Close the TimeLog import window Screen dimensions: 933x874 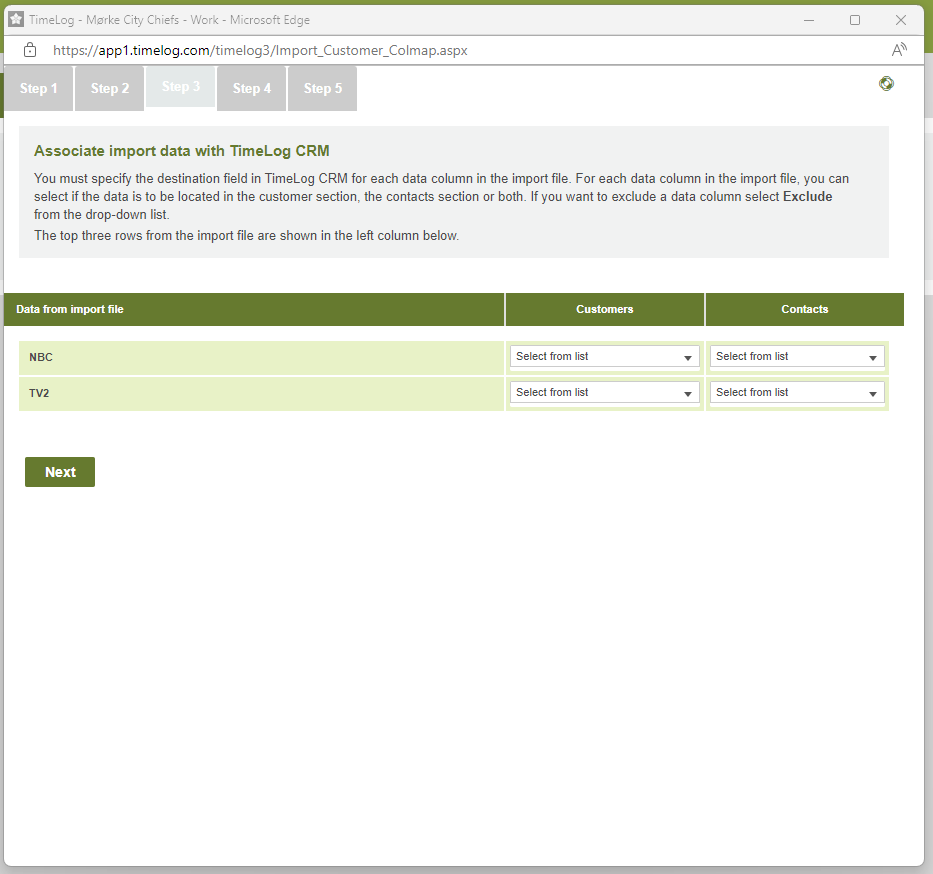coord(900,20)
